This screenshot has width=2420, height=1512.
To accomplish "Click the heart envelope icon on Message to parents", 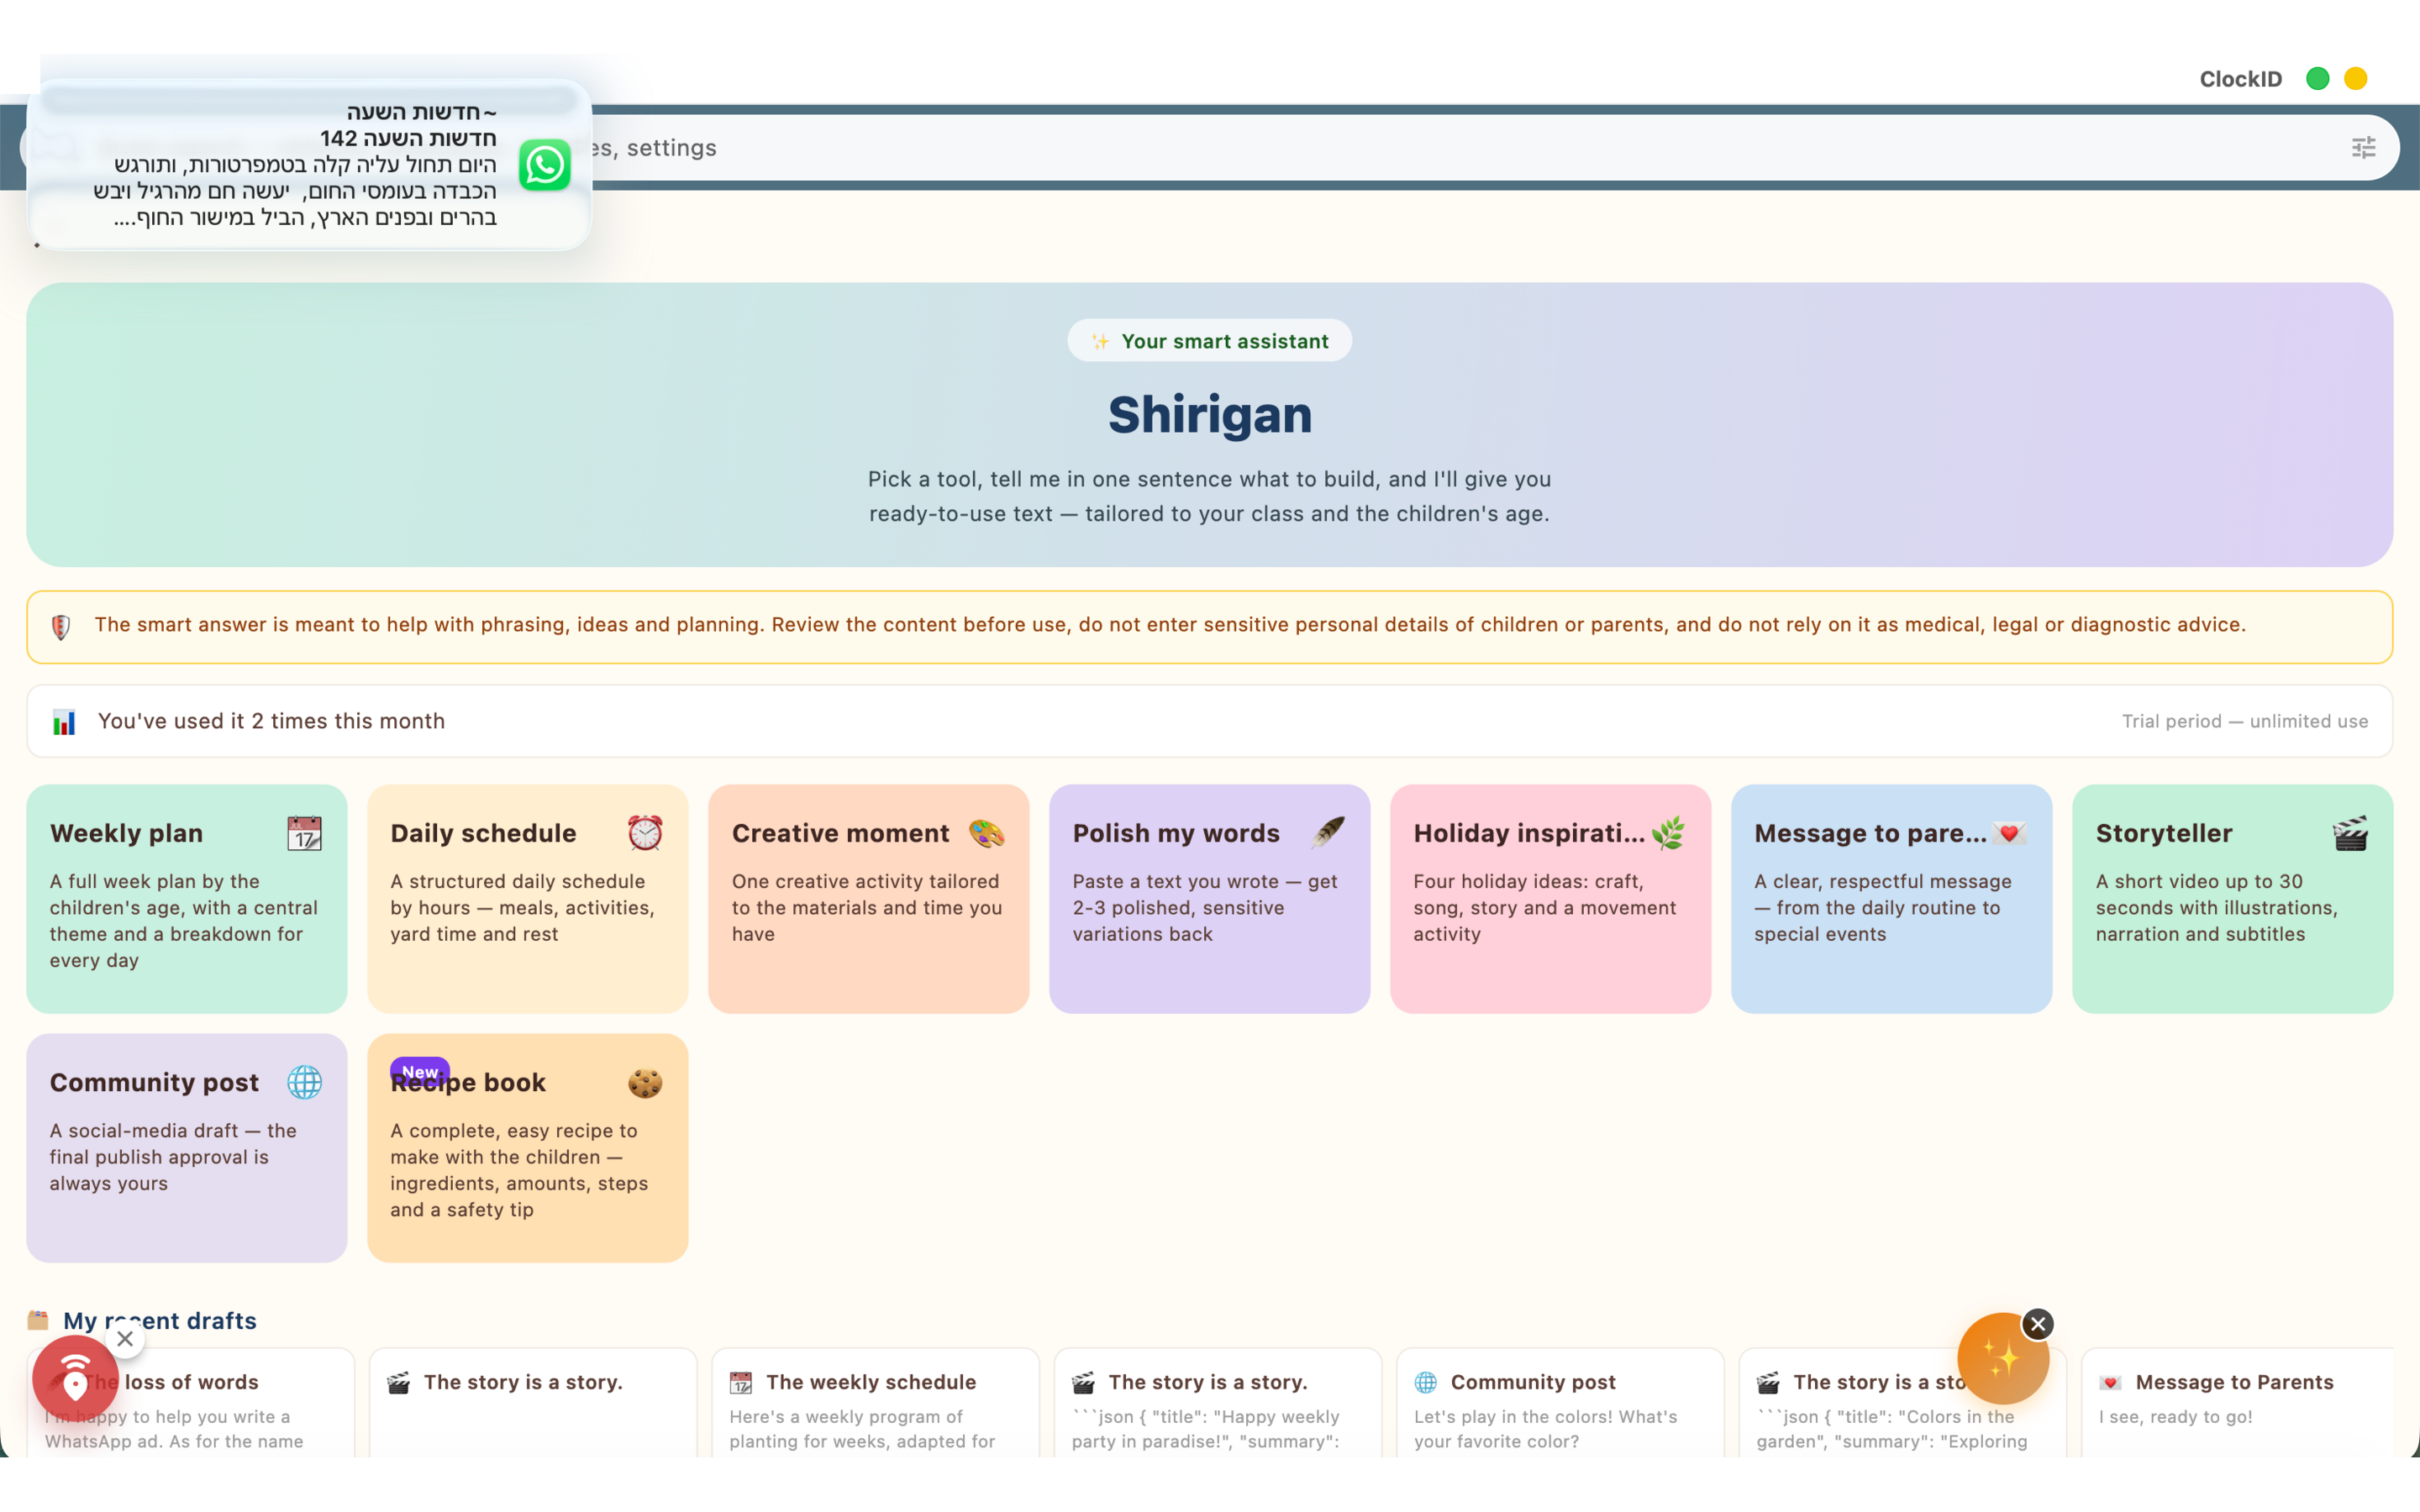I will pyautogui.click(x=2009, y=833).
